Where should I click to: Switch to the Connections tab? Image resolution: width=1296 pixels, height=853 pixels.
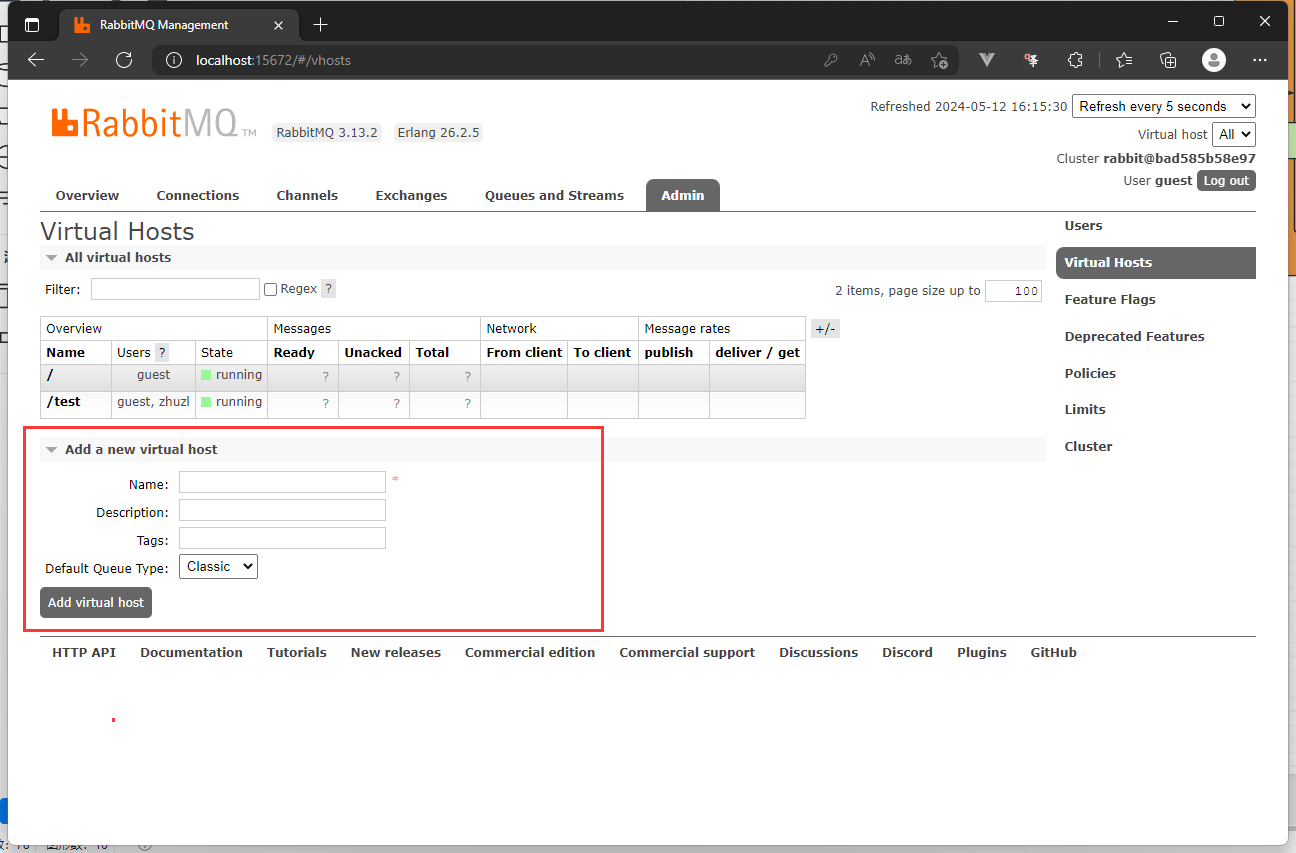(x=198, y=195)
